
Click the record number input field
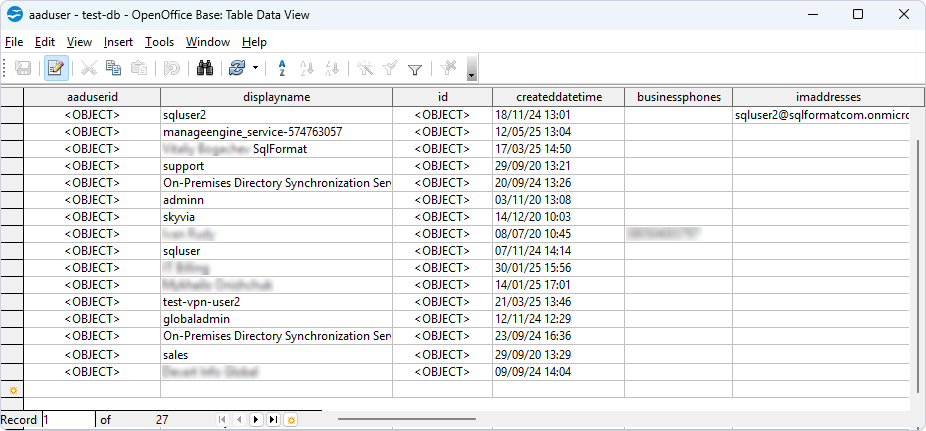pos(68,420)
